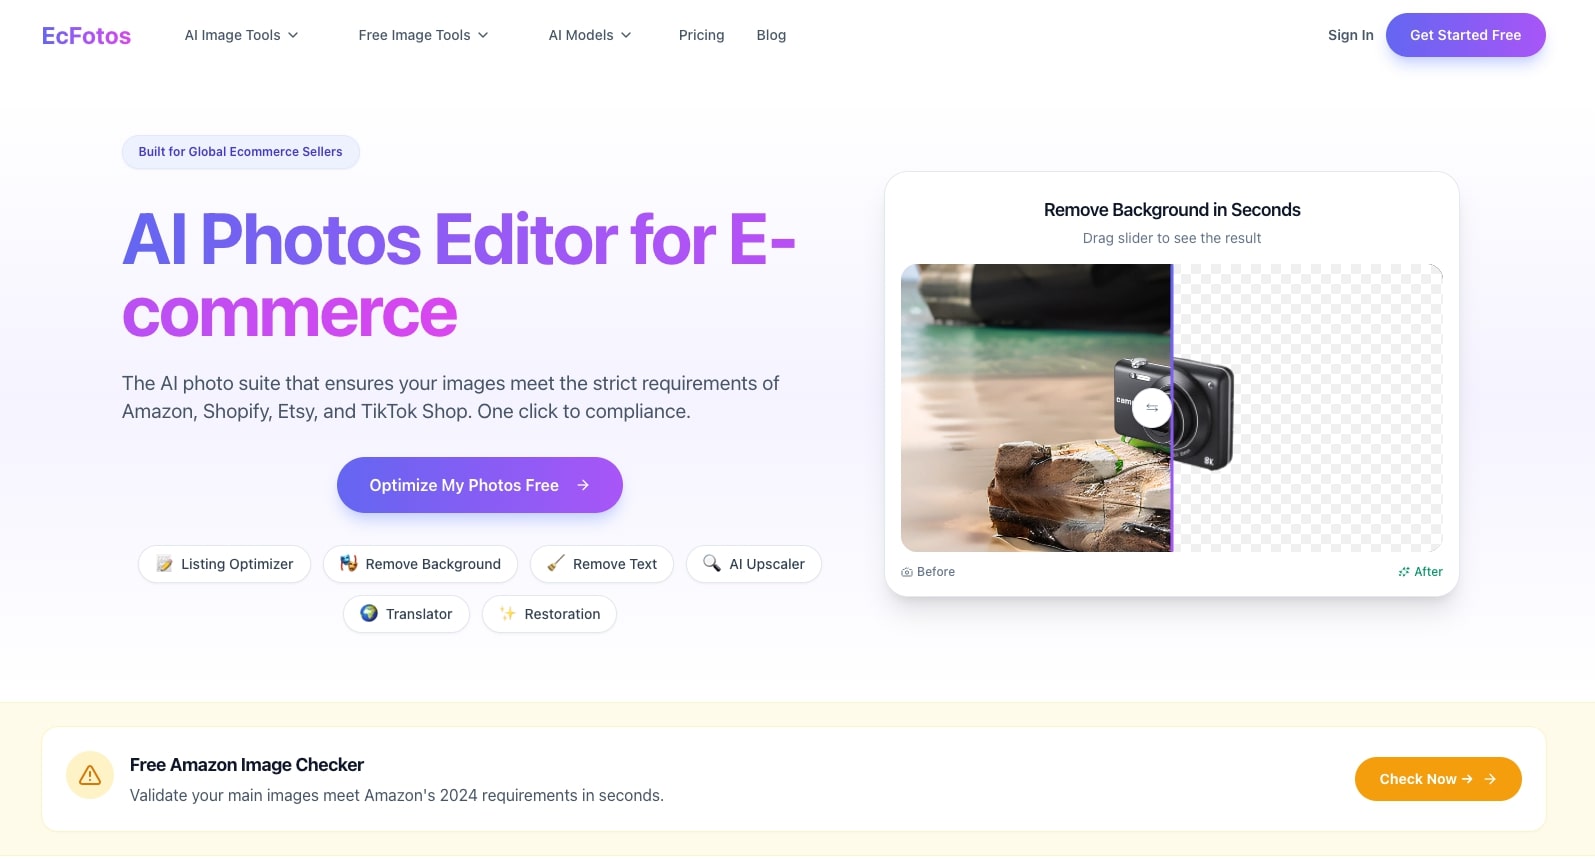Go to the Pricing page
The width and height of the screenshot is (1595, 861).
[x=701, y=35]
